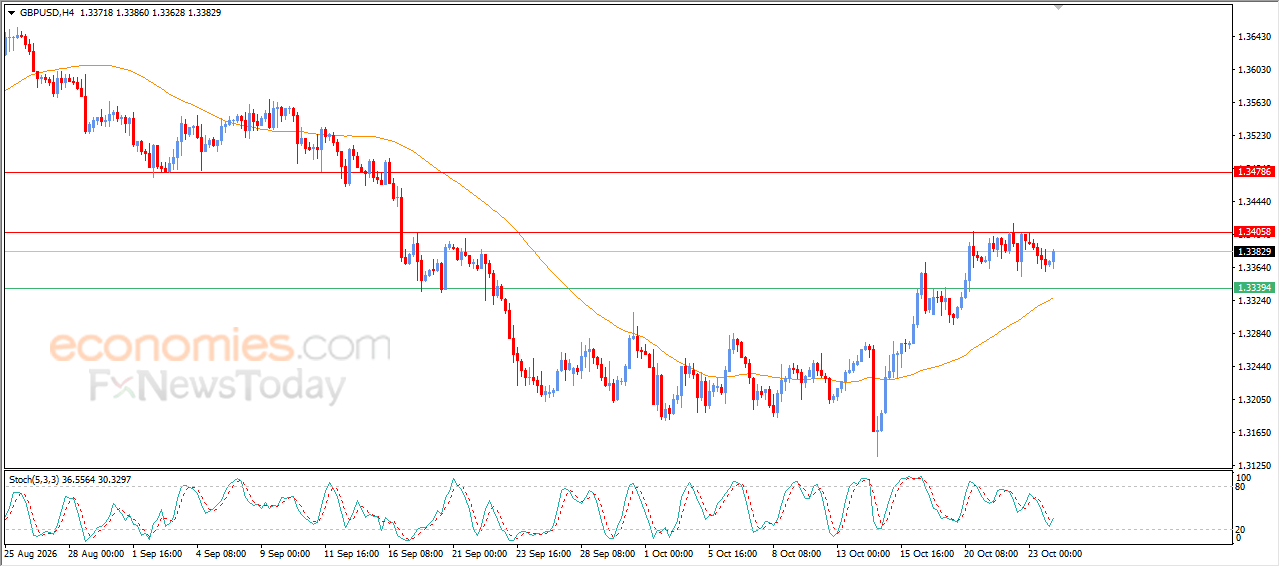Viewport: 1280px width, 567px height.
Task: Click the 23 Oct 00:00 time label
Action: pyautogui.click(x=1055, y=553)
